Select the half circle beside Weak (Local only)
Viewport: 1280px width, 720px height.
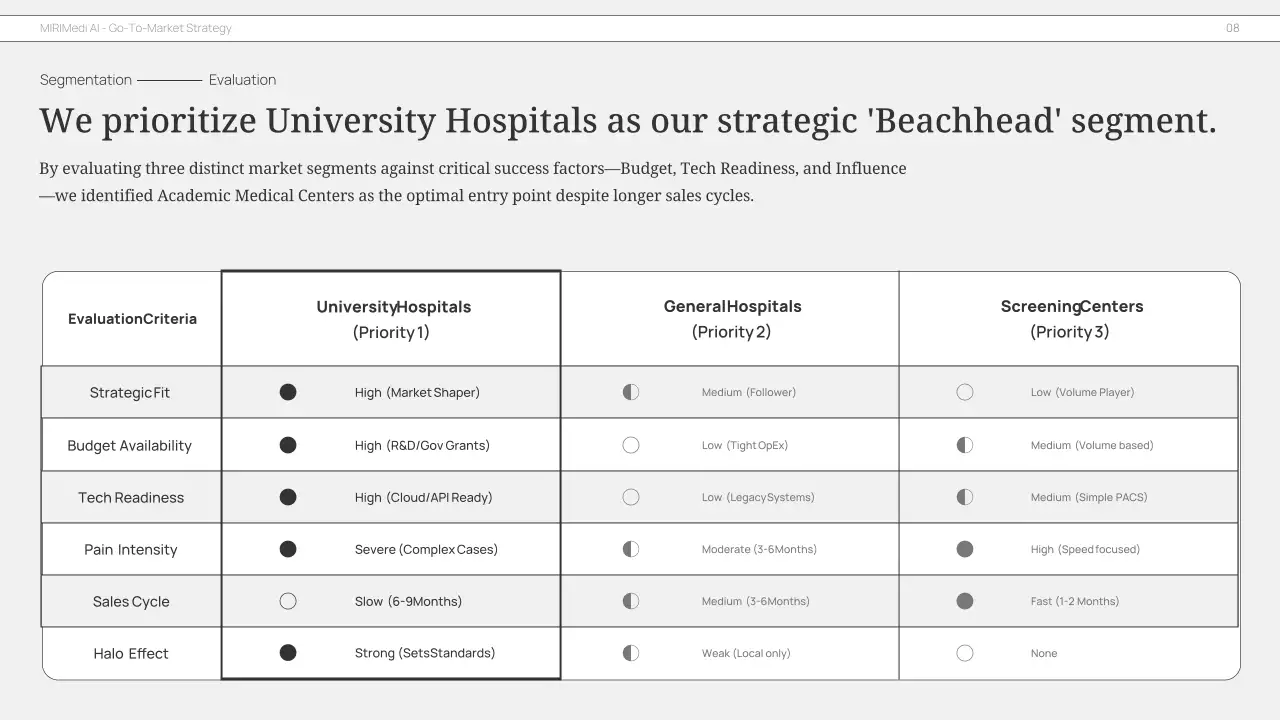point(631,653)
